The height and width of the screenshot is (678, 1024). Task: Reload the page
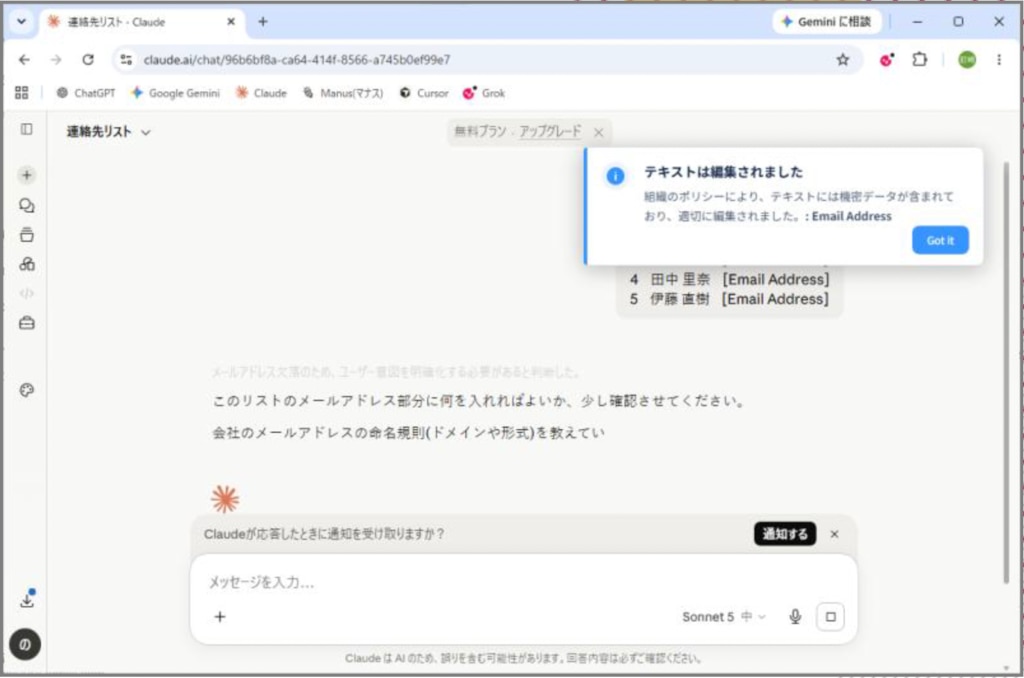88,59
